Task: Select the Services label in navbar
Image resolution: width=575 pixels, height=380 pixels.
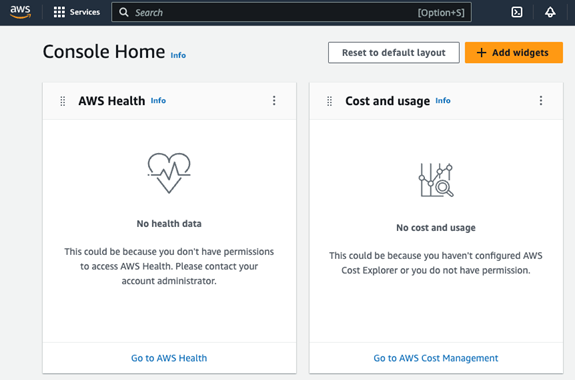Action: pyautogui.click(x=85, y=12)
